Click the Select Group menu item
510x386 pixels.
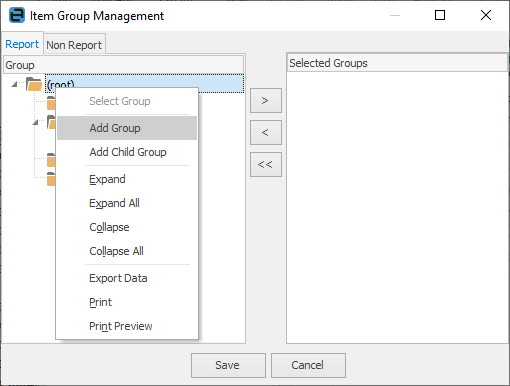(127, 101)
